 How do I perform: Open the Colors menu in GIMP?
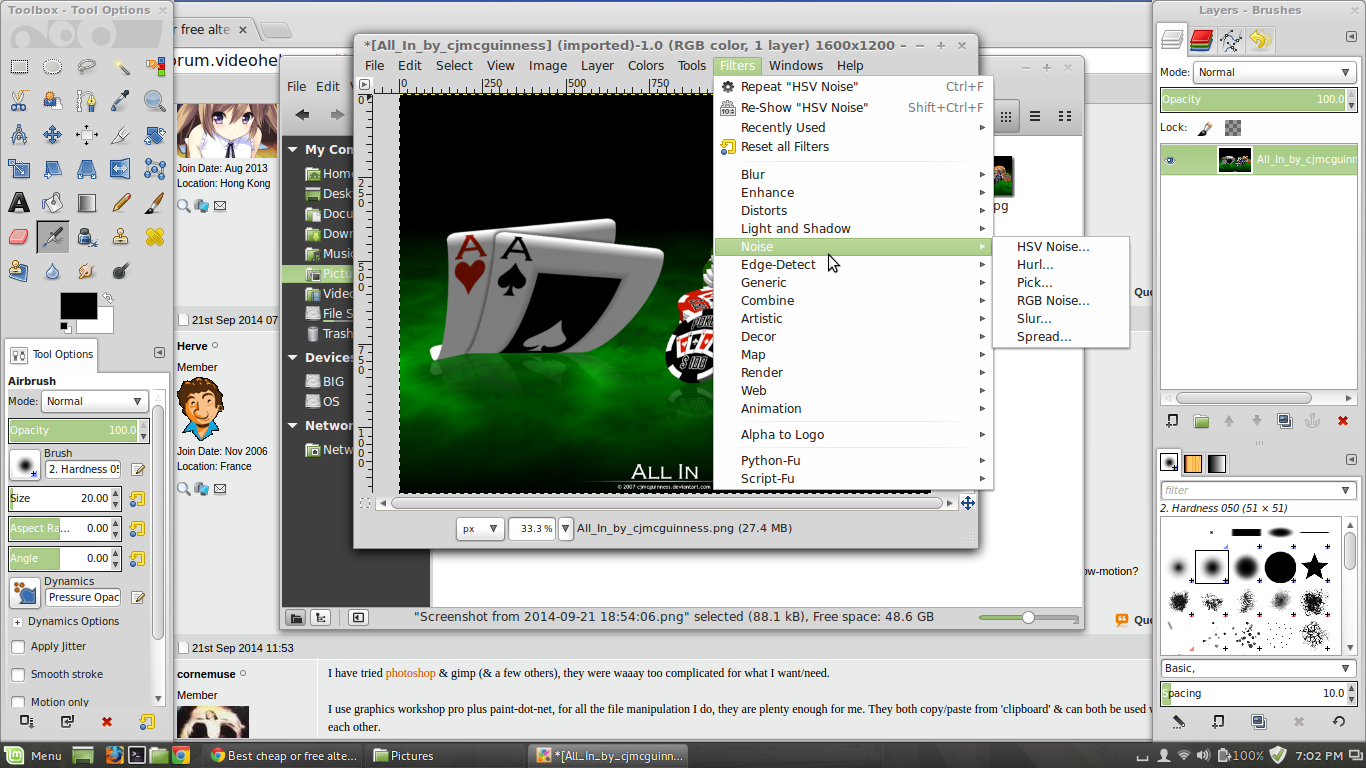pos(646,66)
